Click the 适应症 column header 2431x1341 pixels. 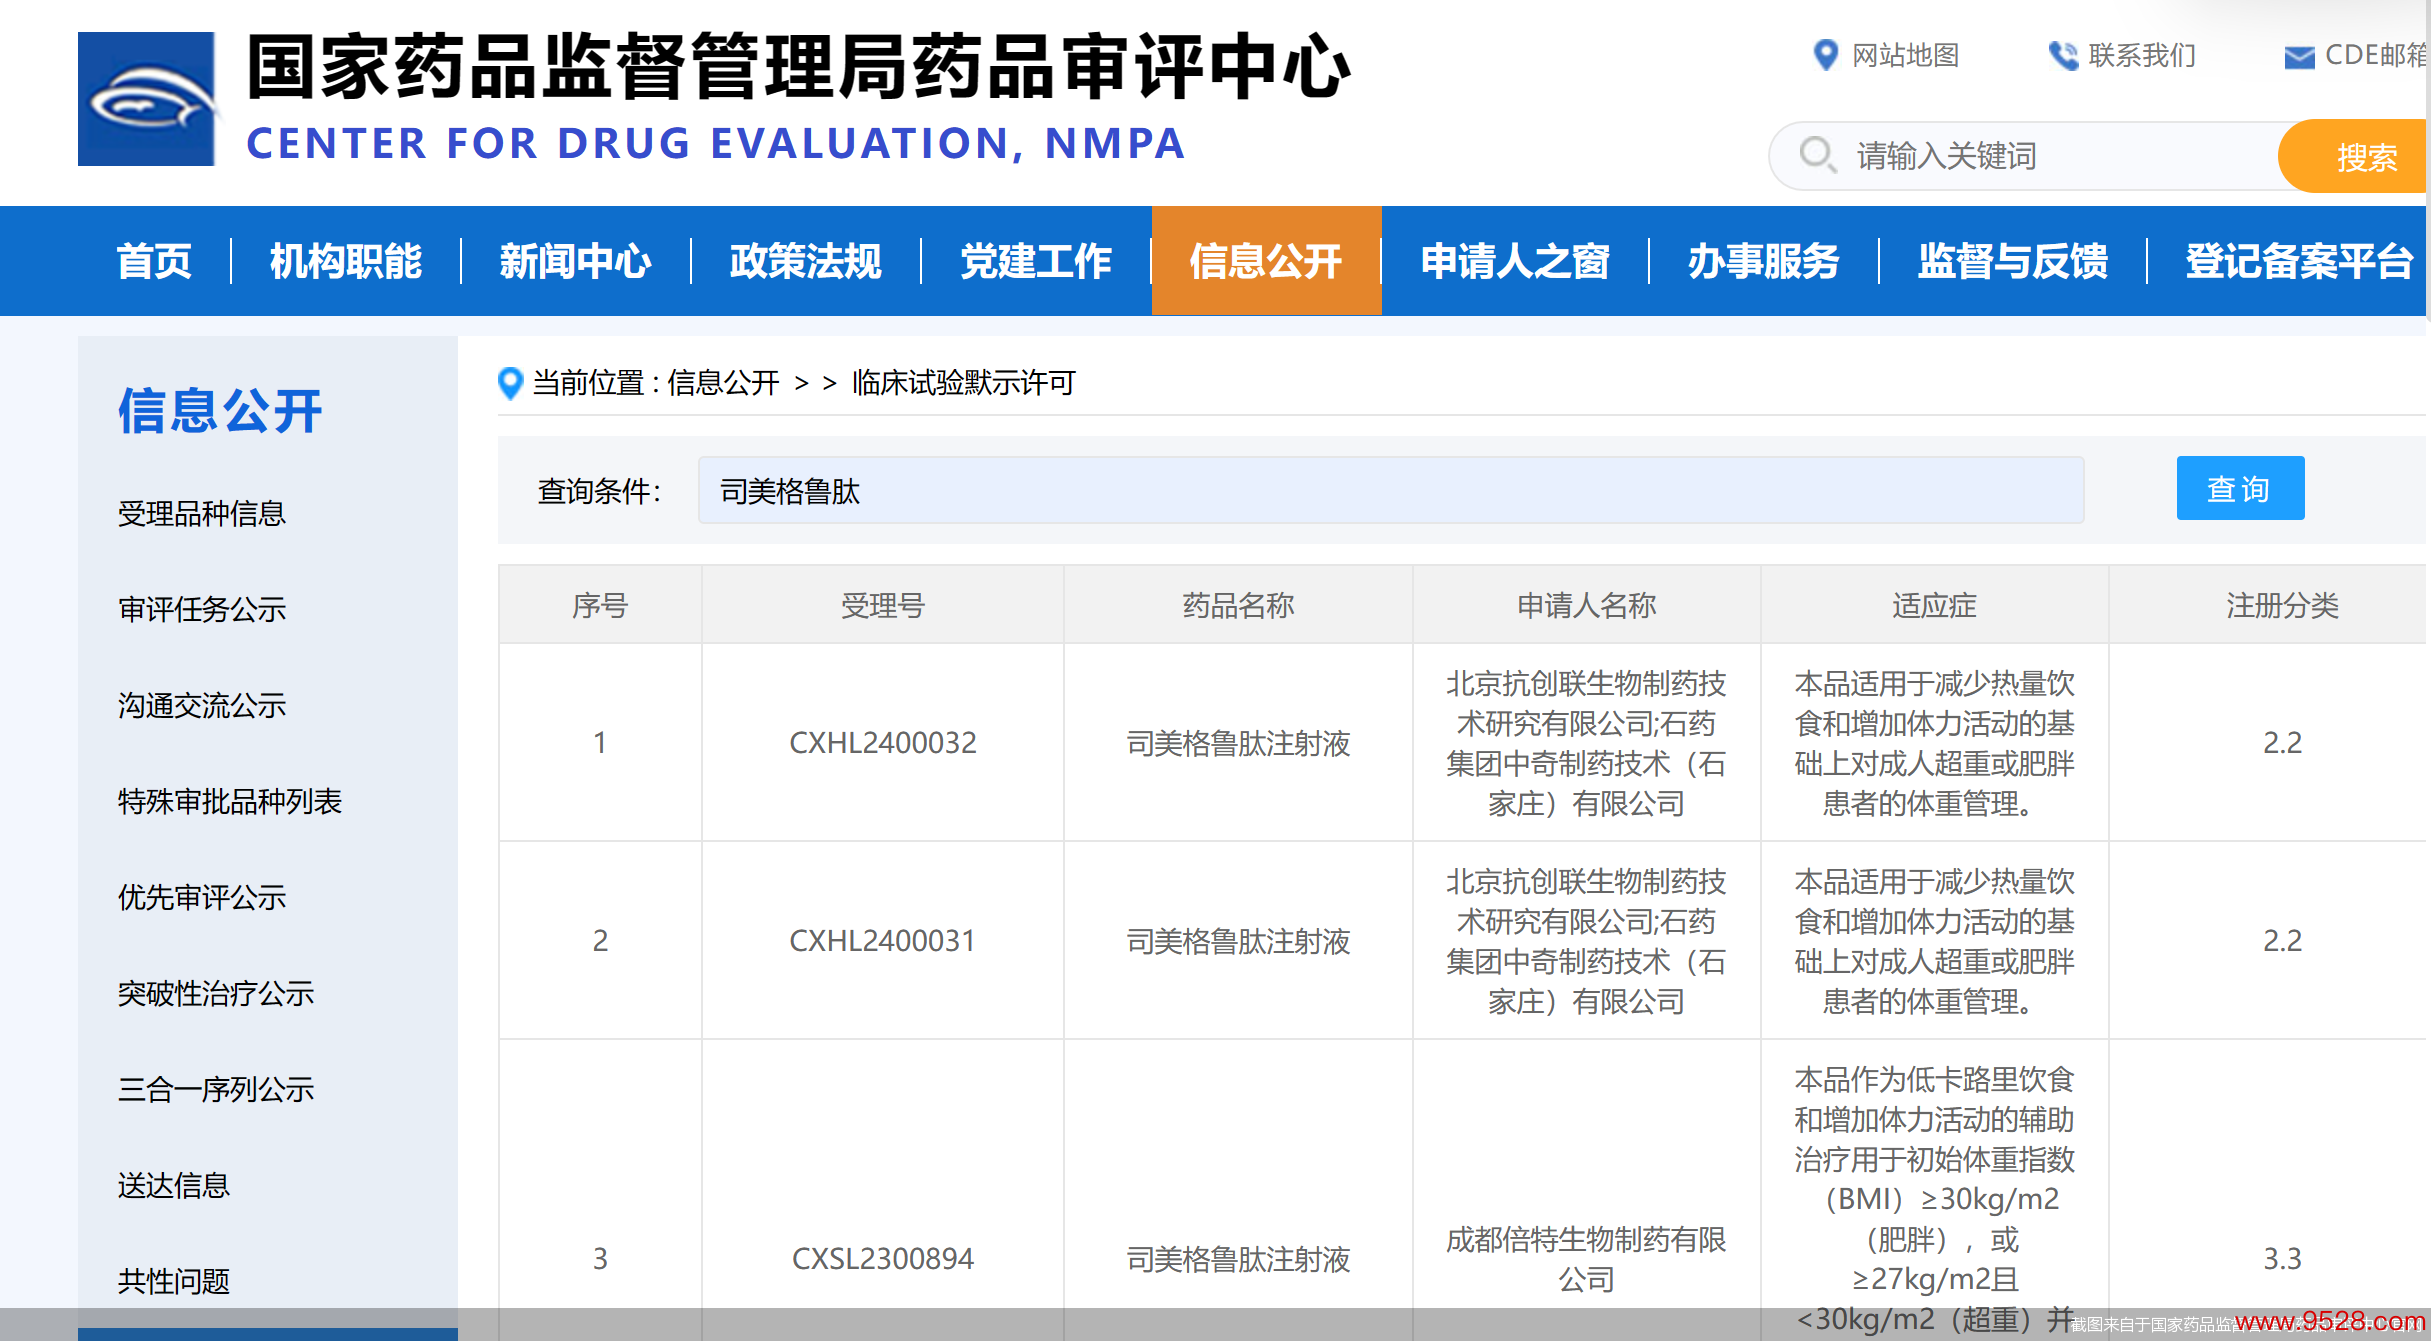pyautogui.click(x=1935, y=605)
